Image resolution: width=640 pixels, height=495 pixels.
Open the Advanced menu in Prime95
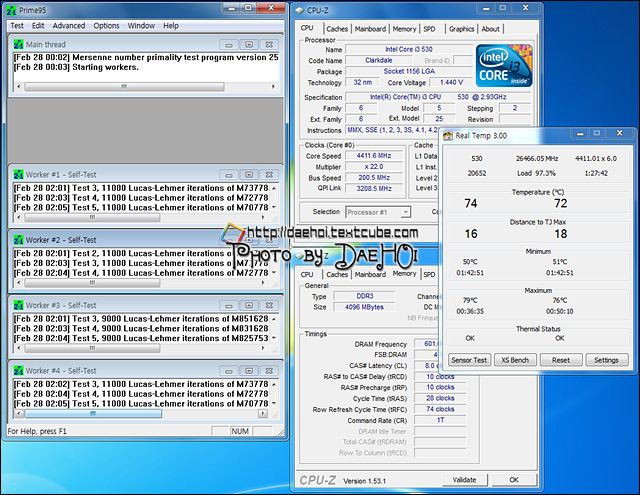pyautogui.click(x=69, y=26)
